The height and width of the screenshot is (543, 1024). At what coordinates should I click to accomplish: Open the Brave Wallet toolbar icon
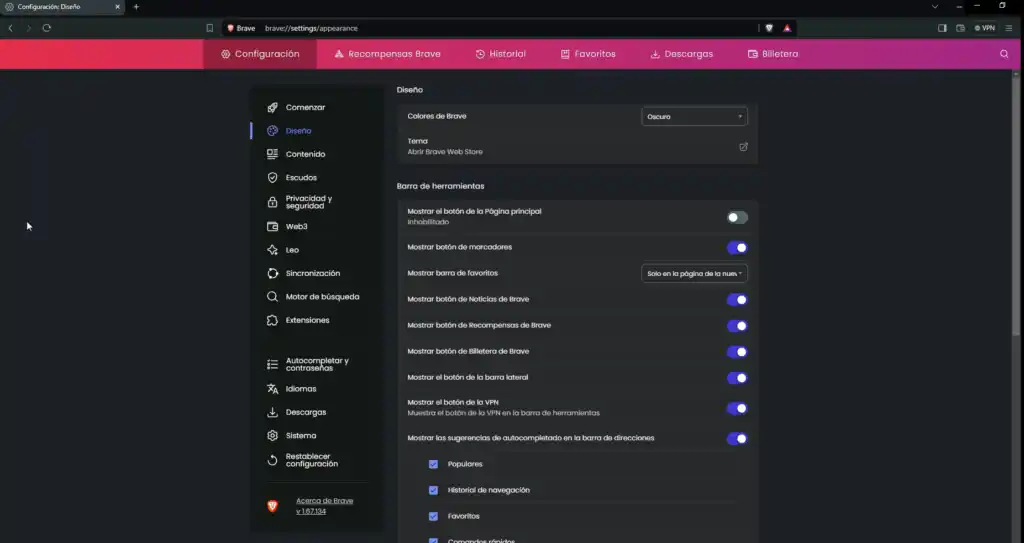[x=960, y=28]
